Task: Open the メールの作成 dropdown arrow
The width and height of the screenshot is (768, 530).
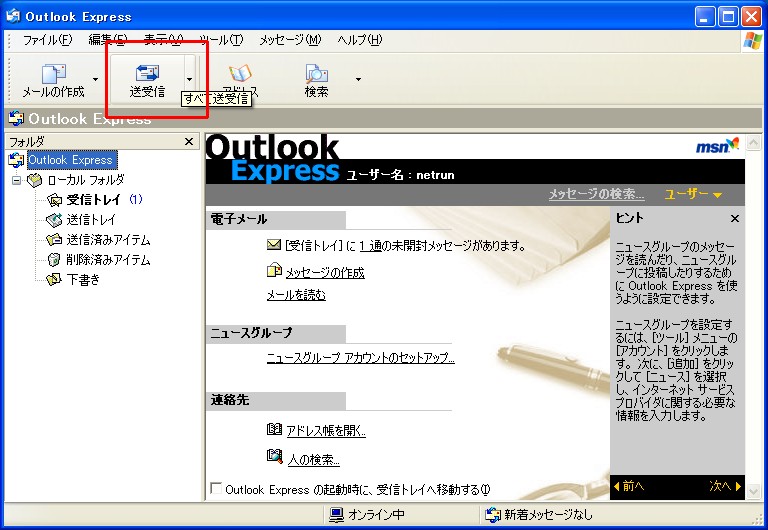Action: pos(96,79)
